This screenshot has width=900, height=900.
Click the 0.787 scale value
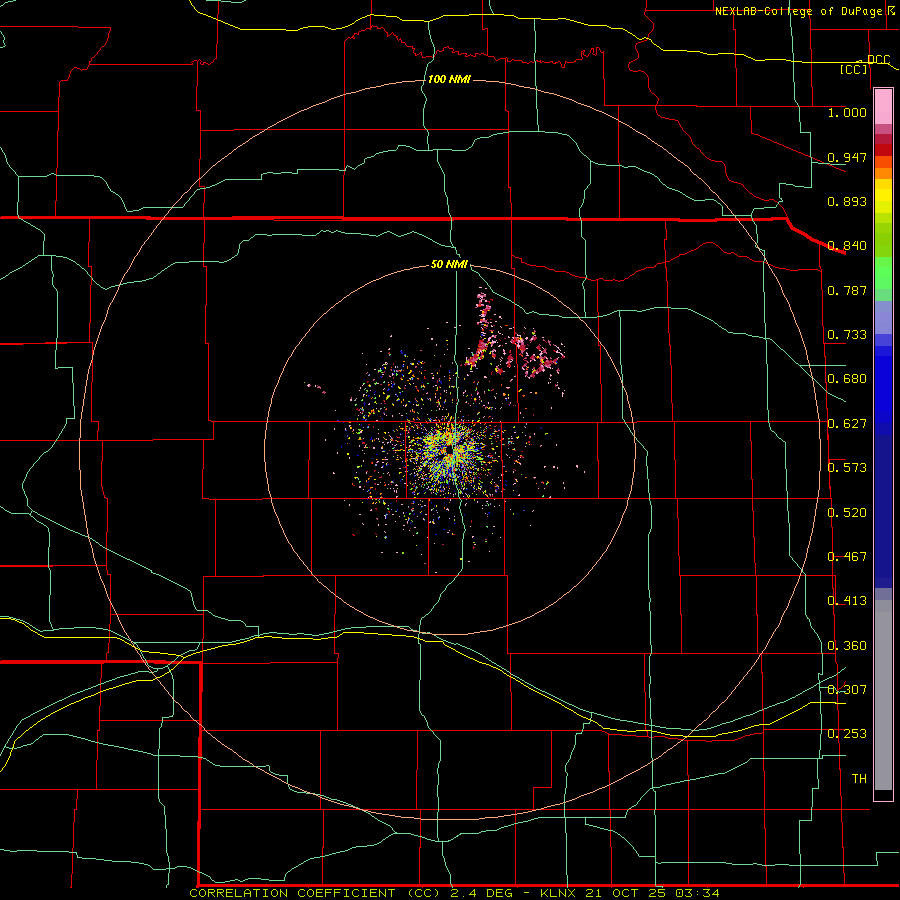[x=847, y=290]
